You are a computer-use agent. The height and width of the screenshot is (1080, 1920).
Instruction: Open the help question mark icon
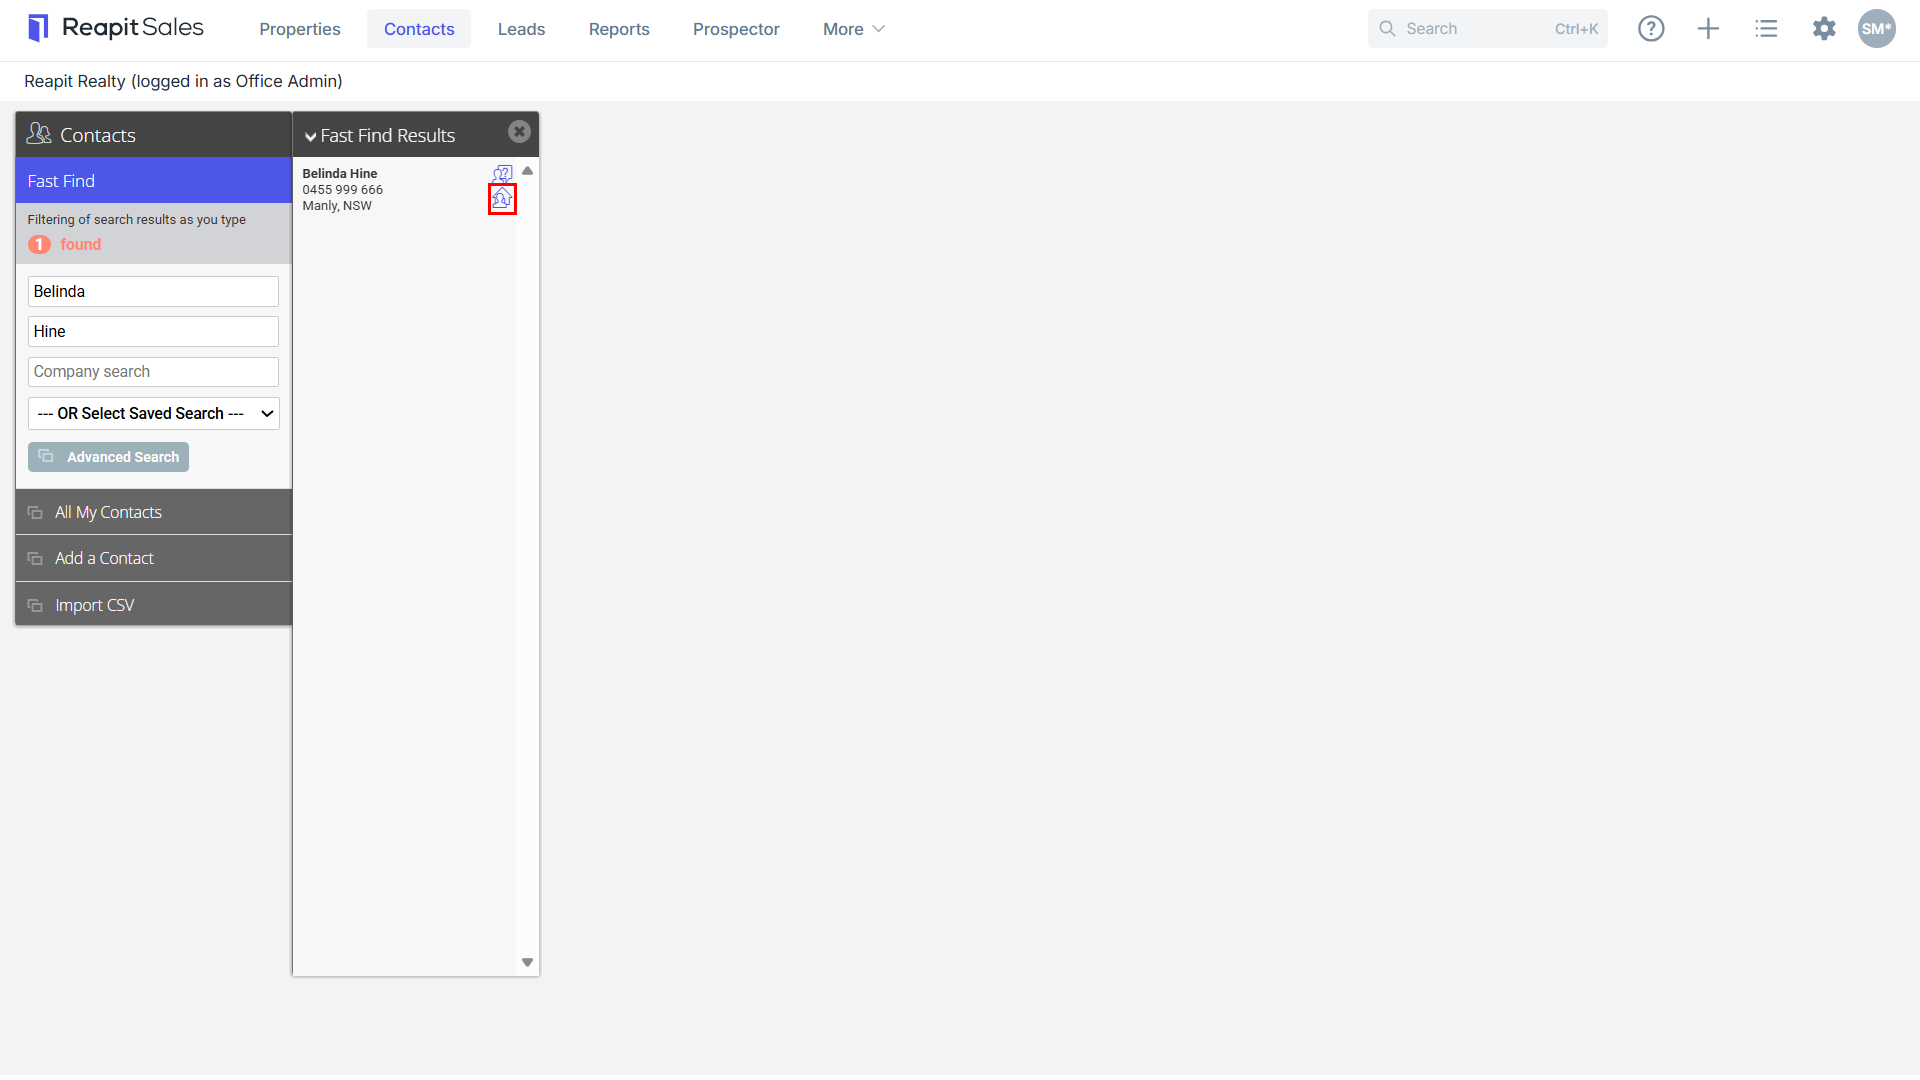1651,29
